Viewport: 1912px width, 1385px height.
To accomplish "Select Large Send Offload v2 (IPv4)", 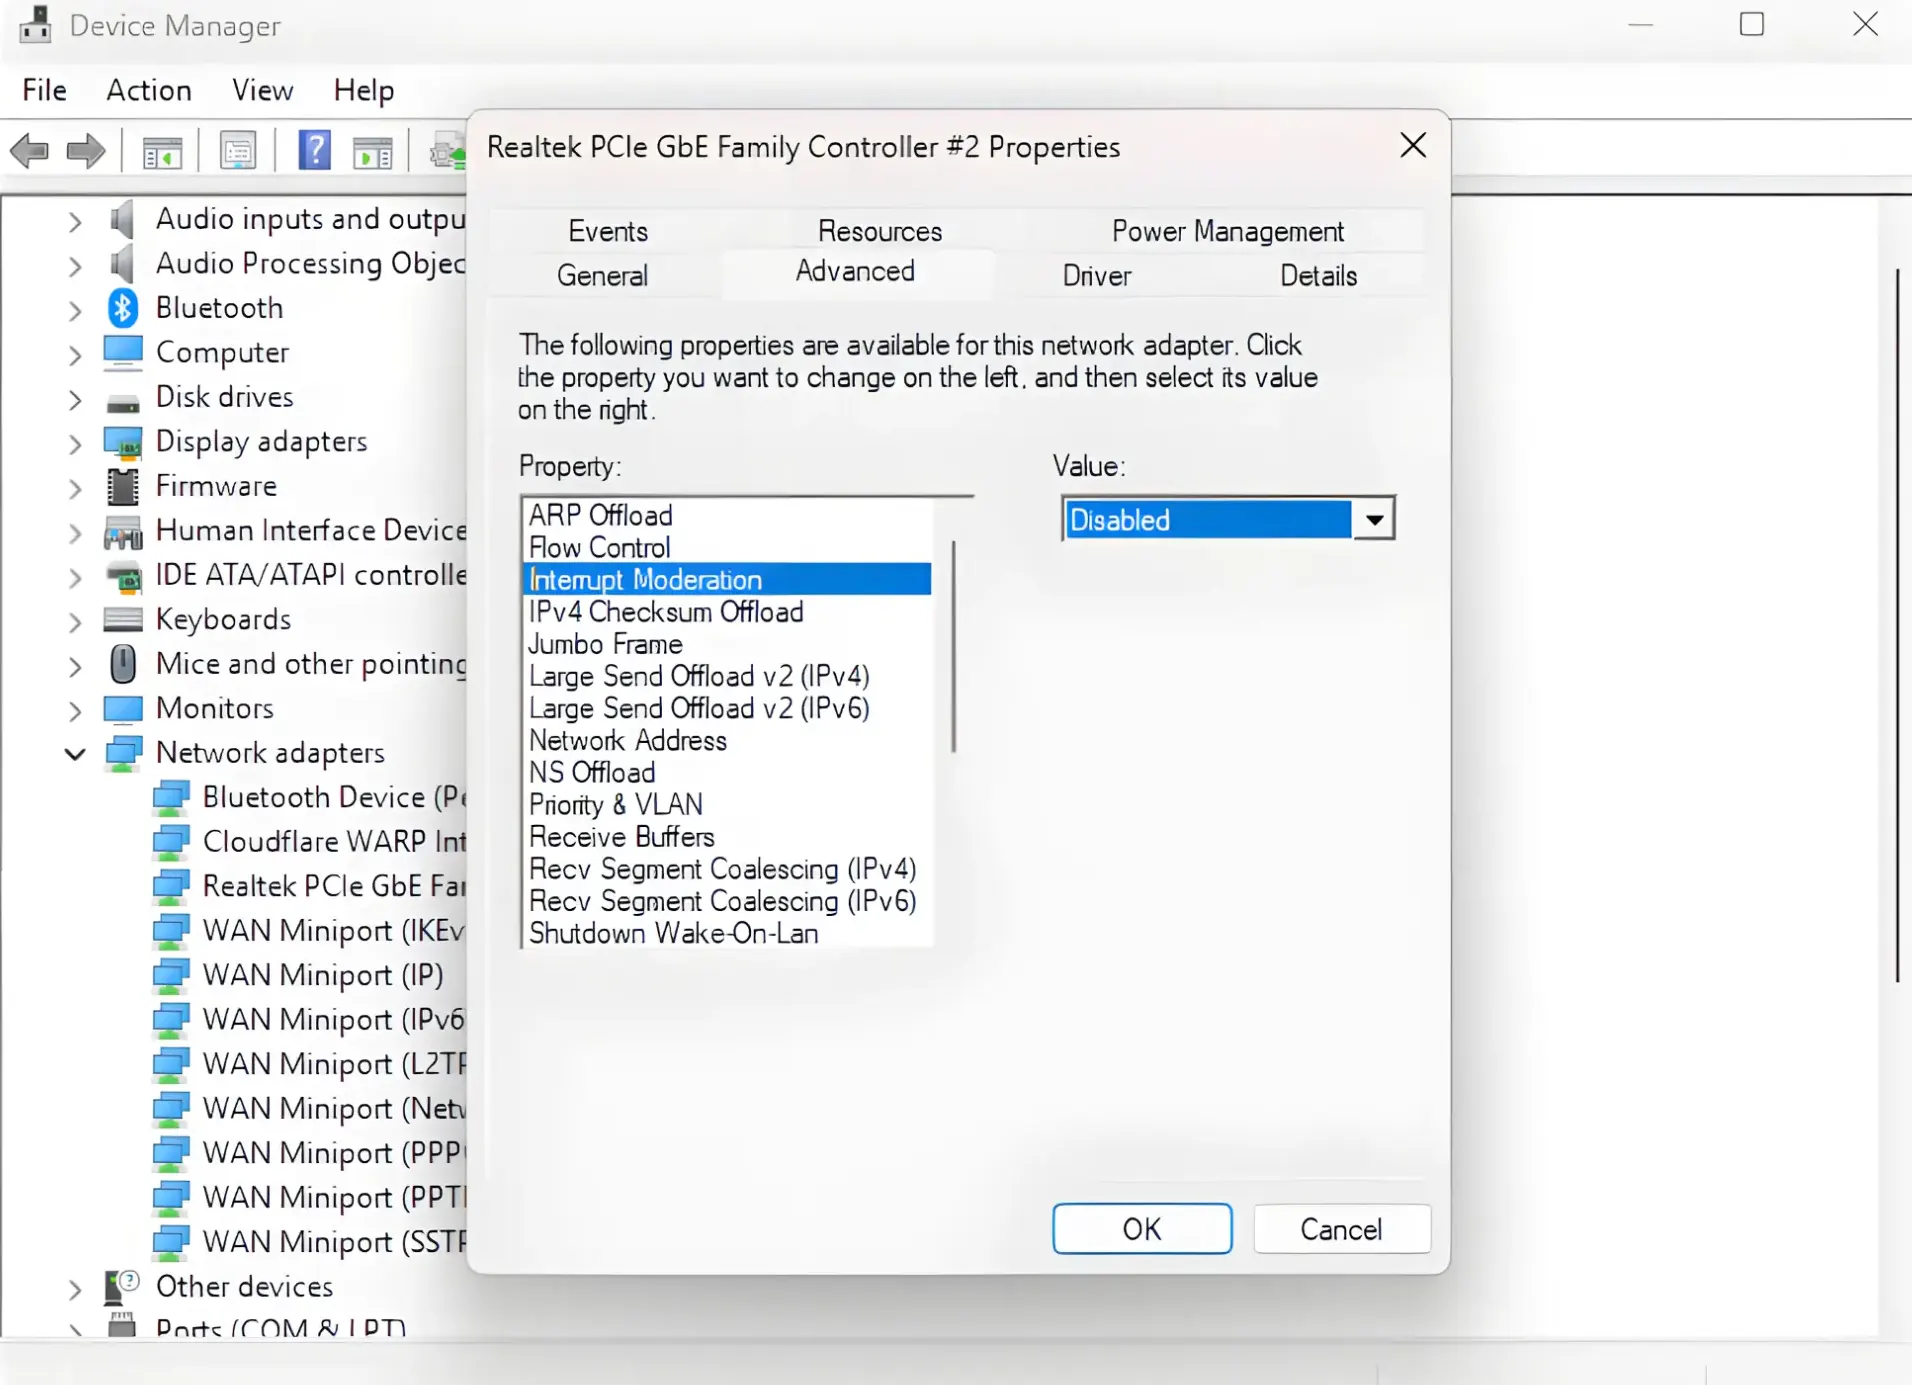I will [x=727, y=676].
